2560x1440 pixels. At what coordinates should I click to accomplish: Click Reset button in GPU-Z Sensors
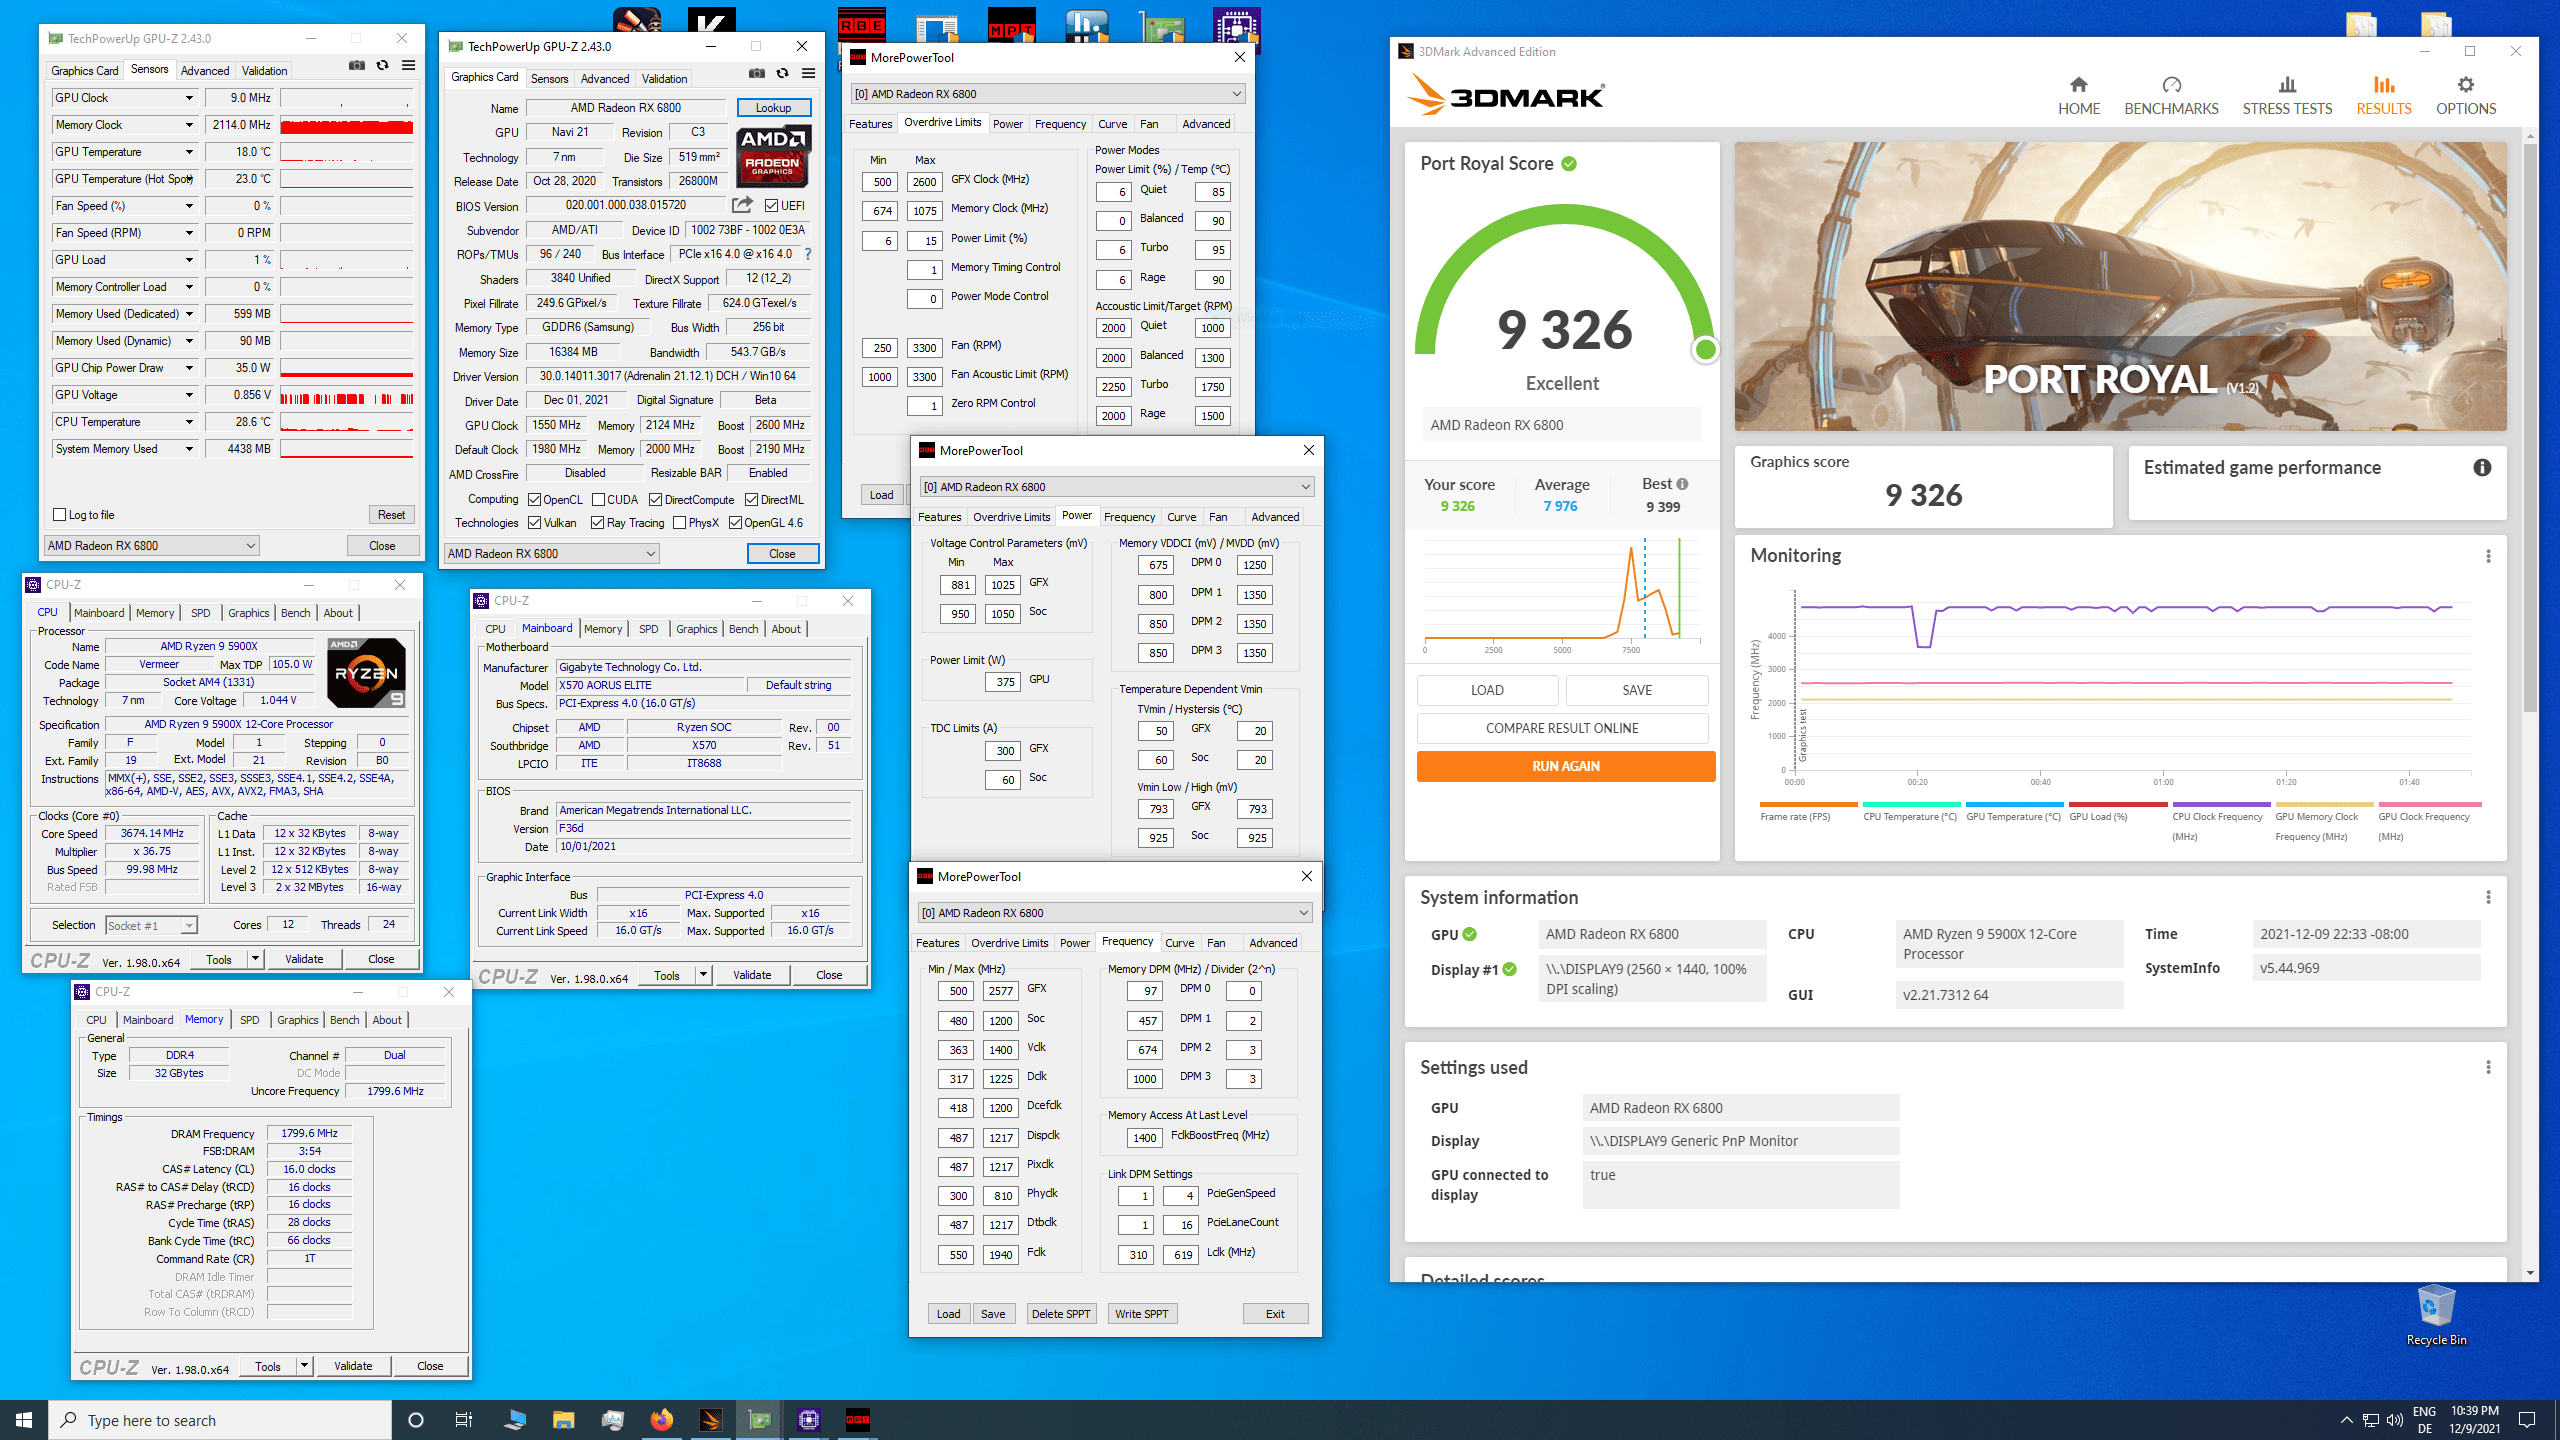click(391, 515)
